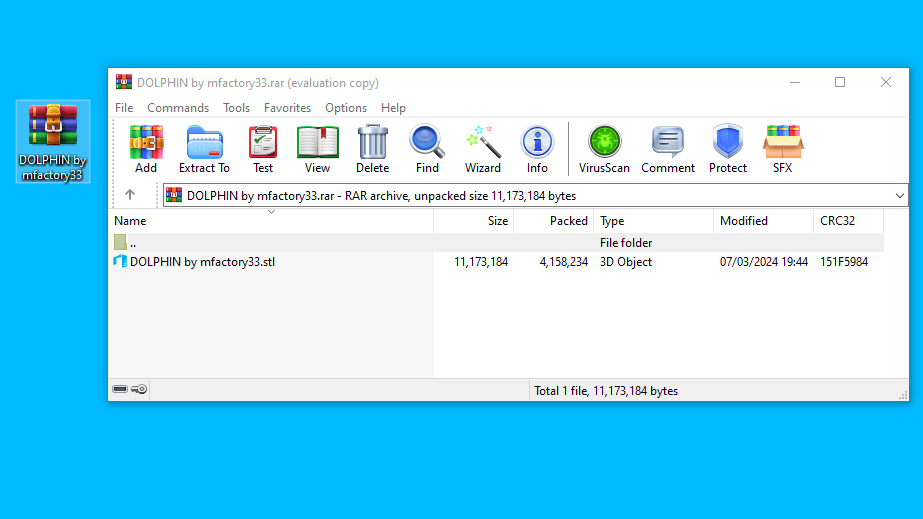
Task: Click the window resize grip corner
Action: click(903, 395)
